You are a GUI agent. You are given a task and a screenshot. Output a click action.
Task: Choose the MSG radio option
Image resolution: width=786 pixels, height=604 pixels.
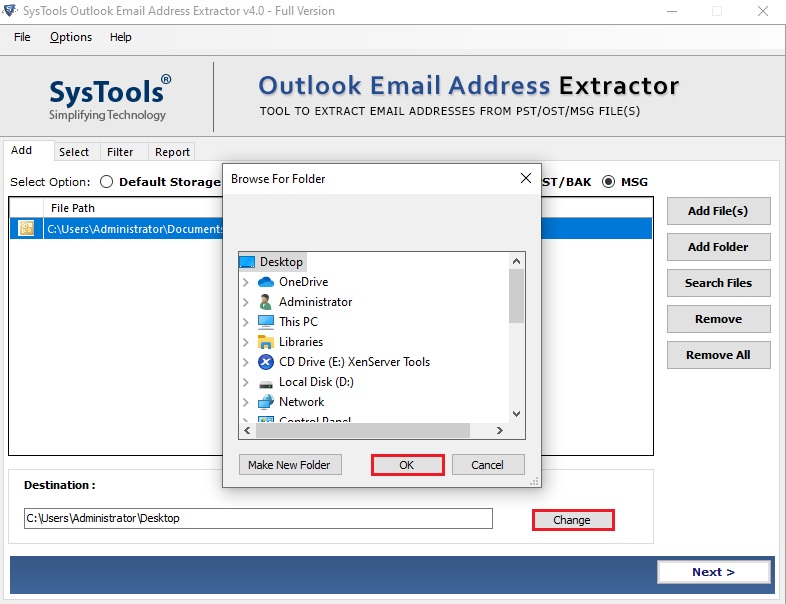click(608, 182)
